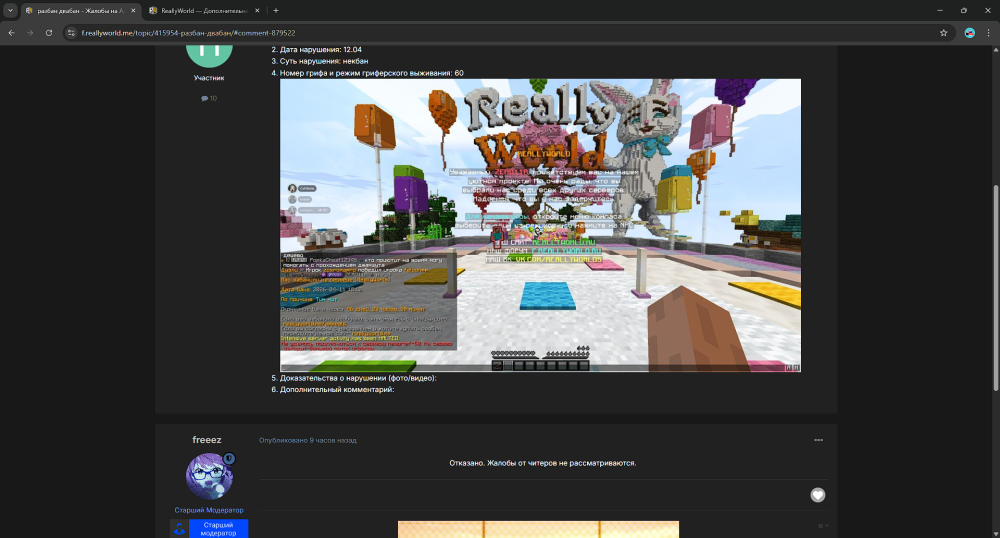
Task: Click the site info icon in address bar
Action: (x=71, y=32)
